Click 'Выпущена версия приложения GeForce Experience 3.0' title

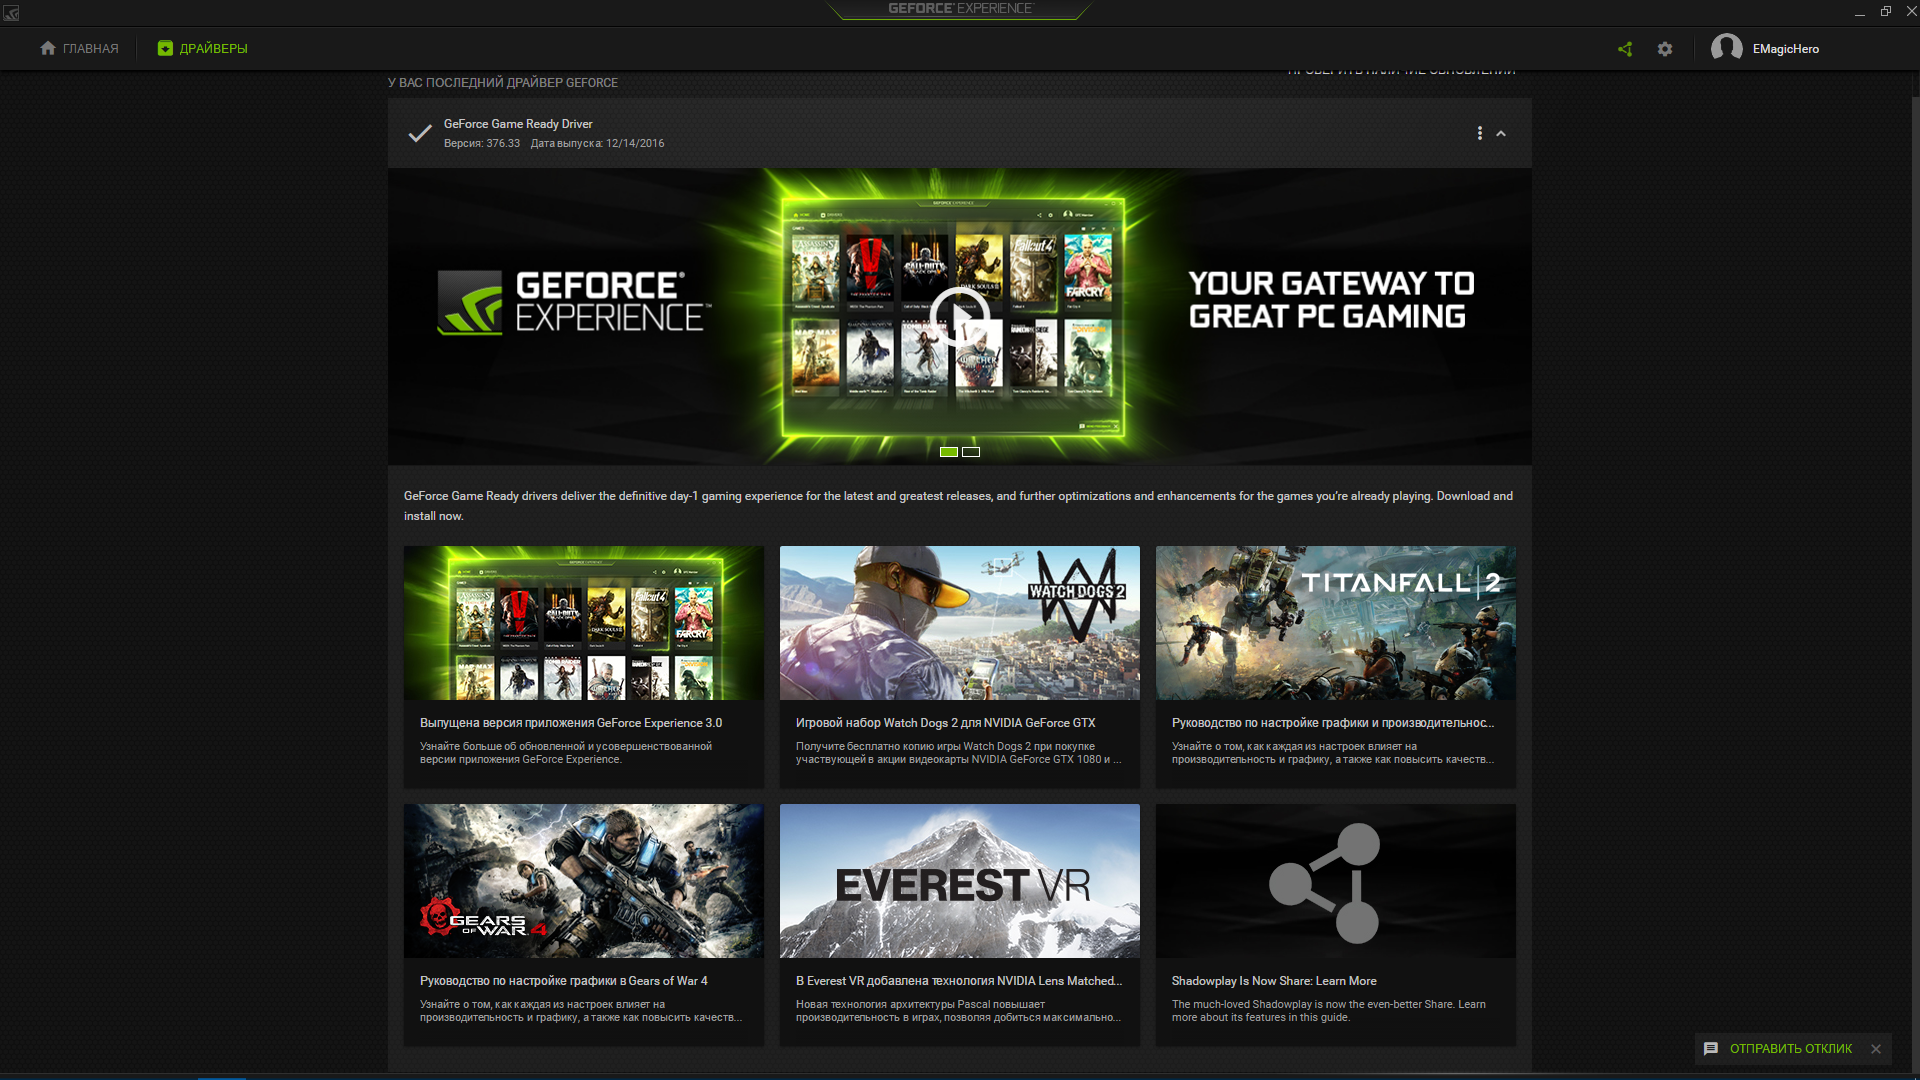pos(571,723)
